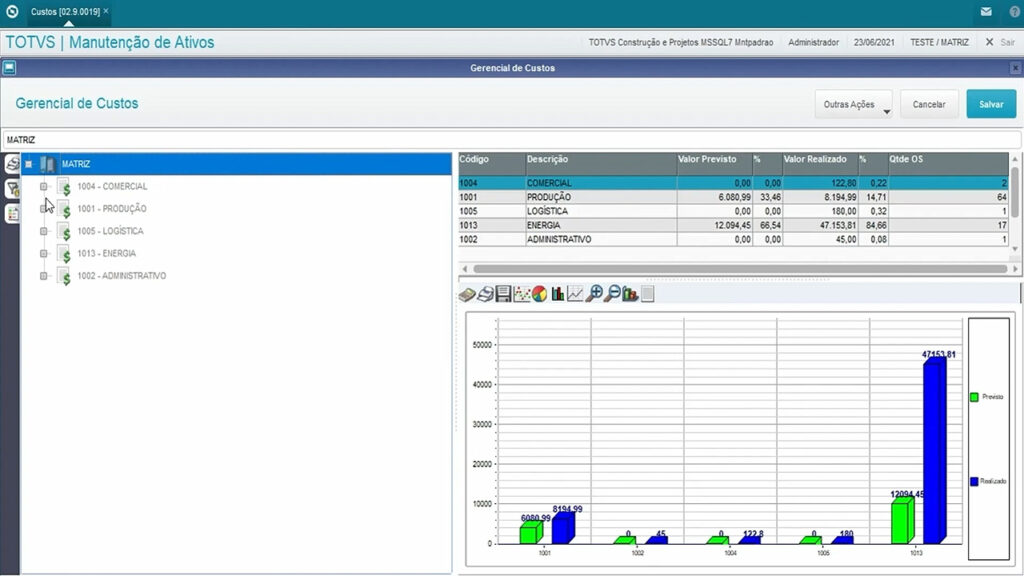Viewport: 1024px width, 576px height.
Task: Click the TOTVS logo icon in top-left corner
Action: (12, 12)
